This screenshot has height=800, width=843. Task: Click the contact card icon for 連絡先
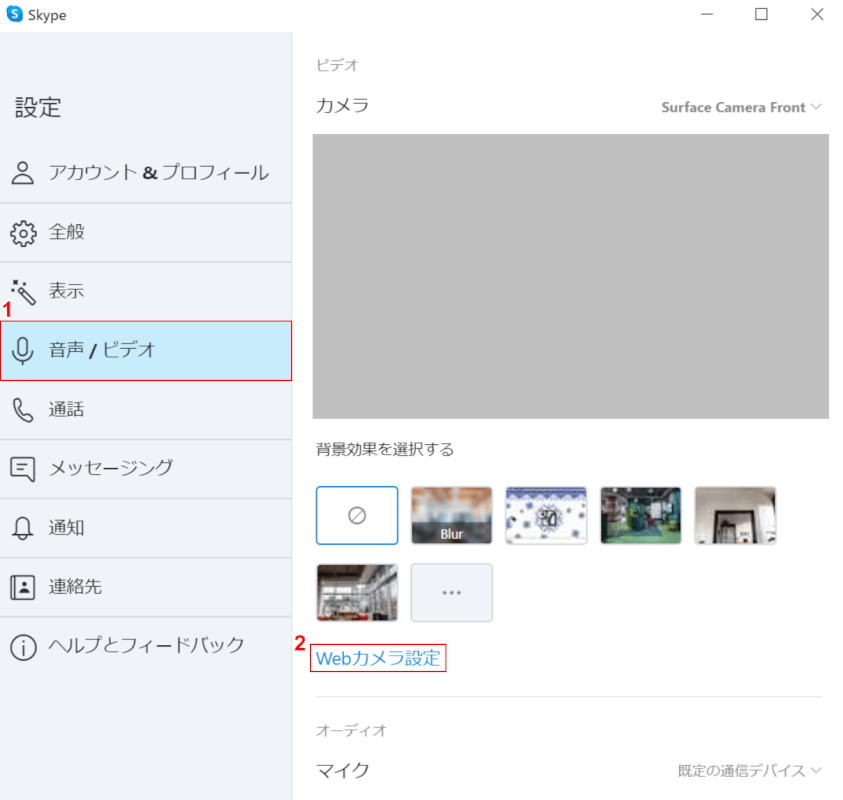pyautogui.click(x=23, y=586)
